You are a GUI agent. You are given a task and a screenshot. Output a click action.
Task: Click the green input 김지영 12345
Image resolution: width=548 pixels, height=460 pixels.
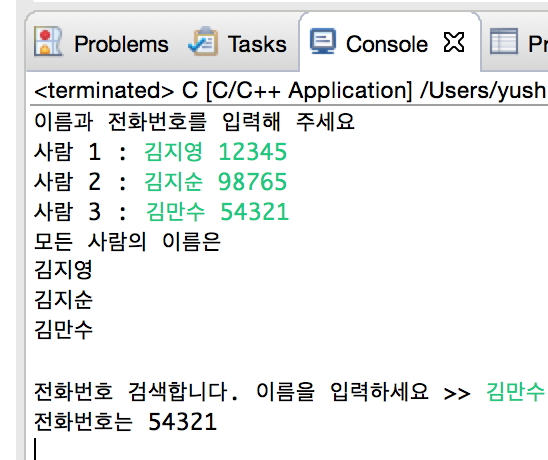tap(216, 152)
